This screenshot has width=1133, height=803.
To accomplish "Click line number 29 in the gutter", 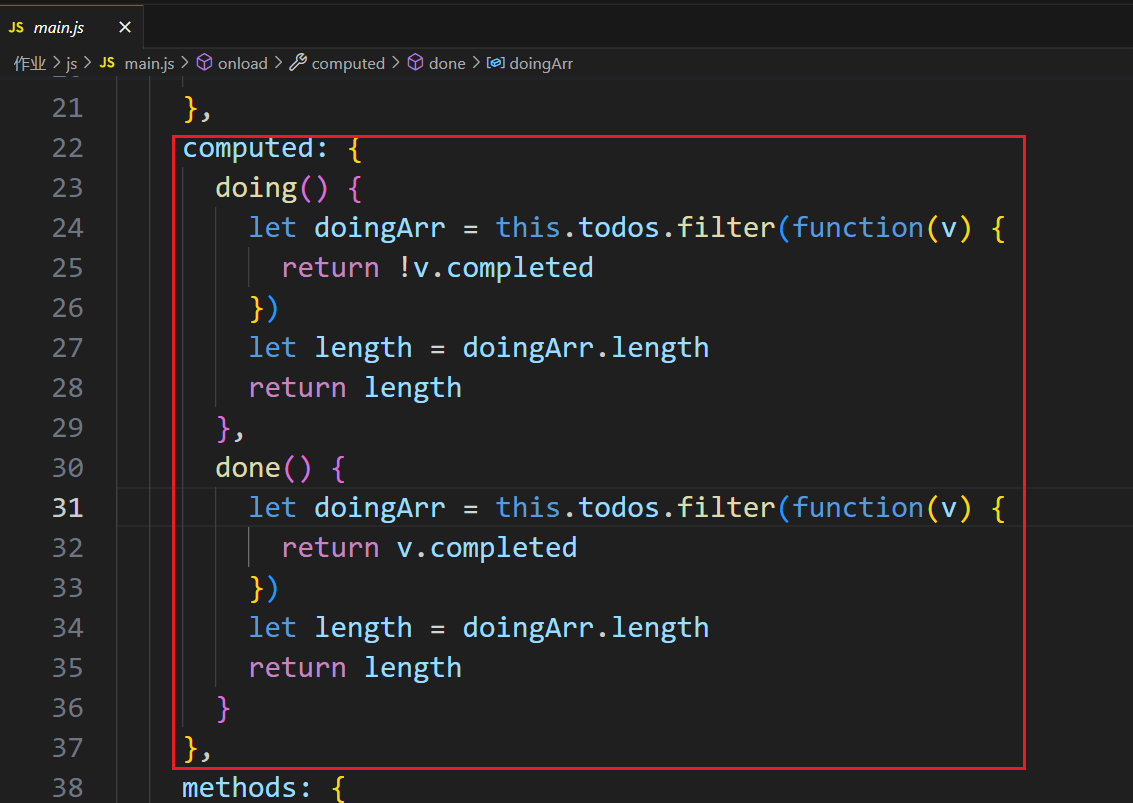I will 68,428.
